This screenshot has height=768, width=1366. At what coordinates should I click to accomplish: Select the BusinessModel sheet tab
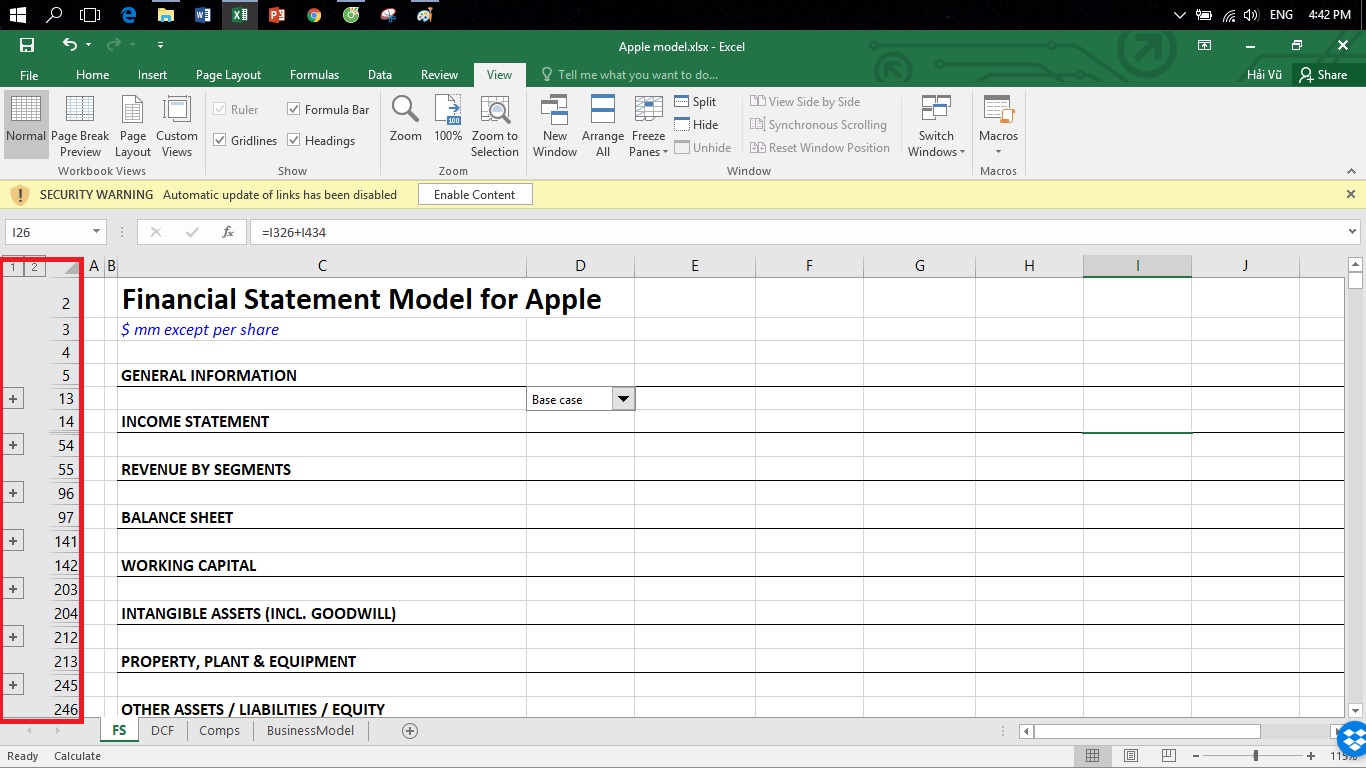310,731
